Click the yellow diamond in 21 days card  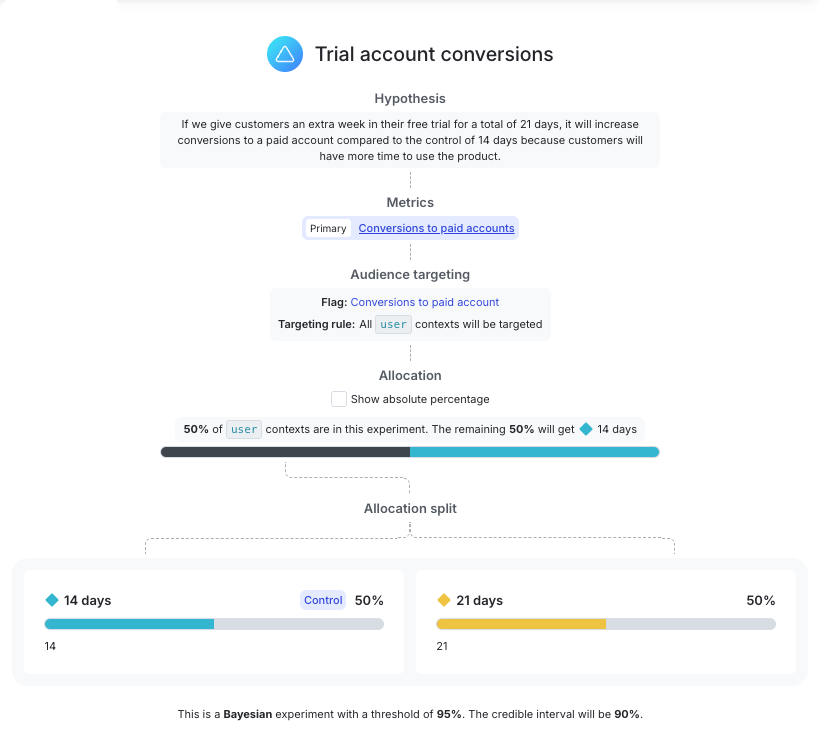click(443, 600)
